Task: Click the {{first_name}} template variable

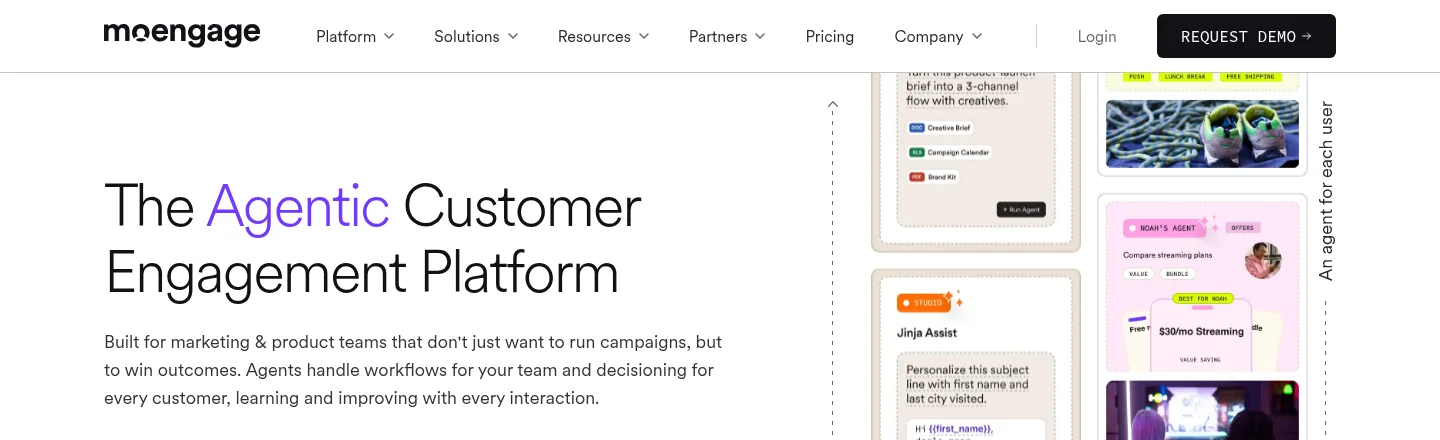Action: [x=959, y=429]
